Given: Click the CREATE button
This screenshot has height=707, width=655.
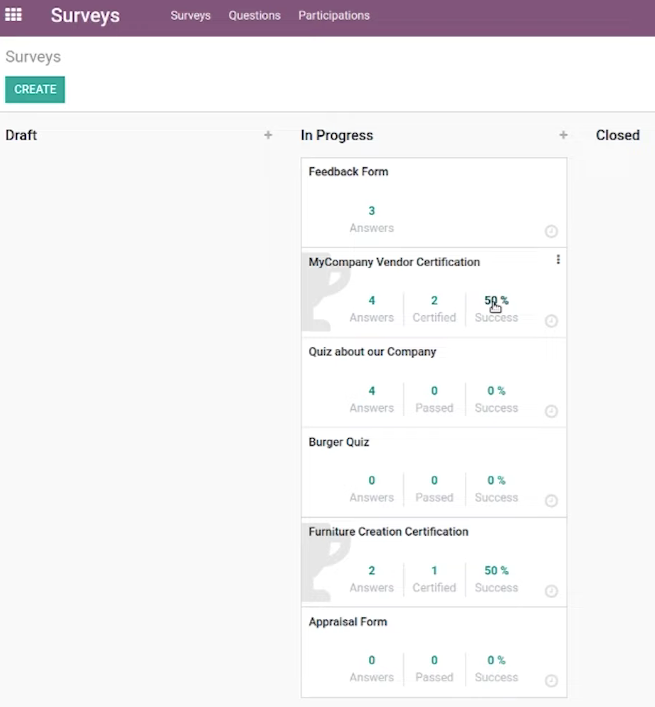Looking at the screenshot, I should [x=35, y=89].
